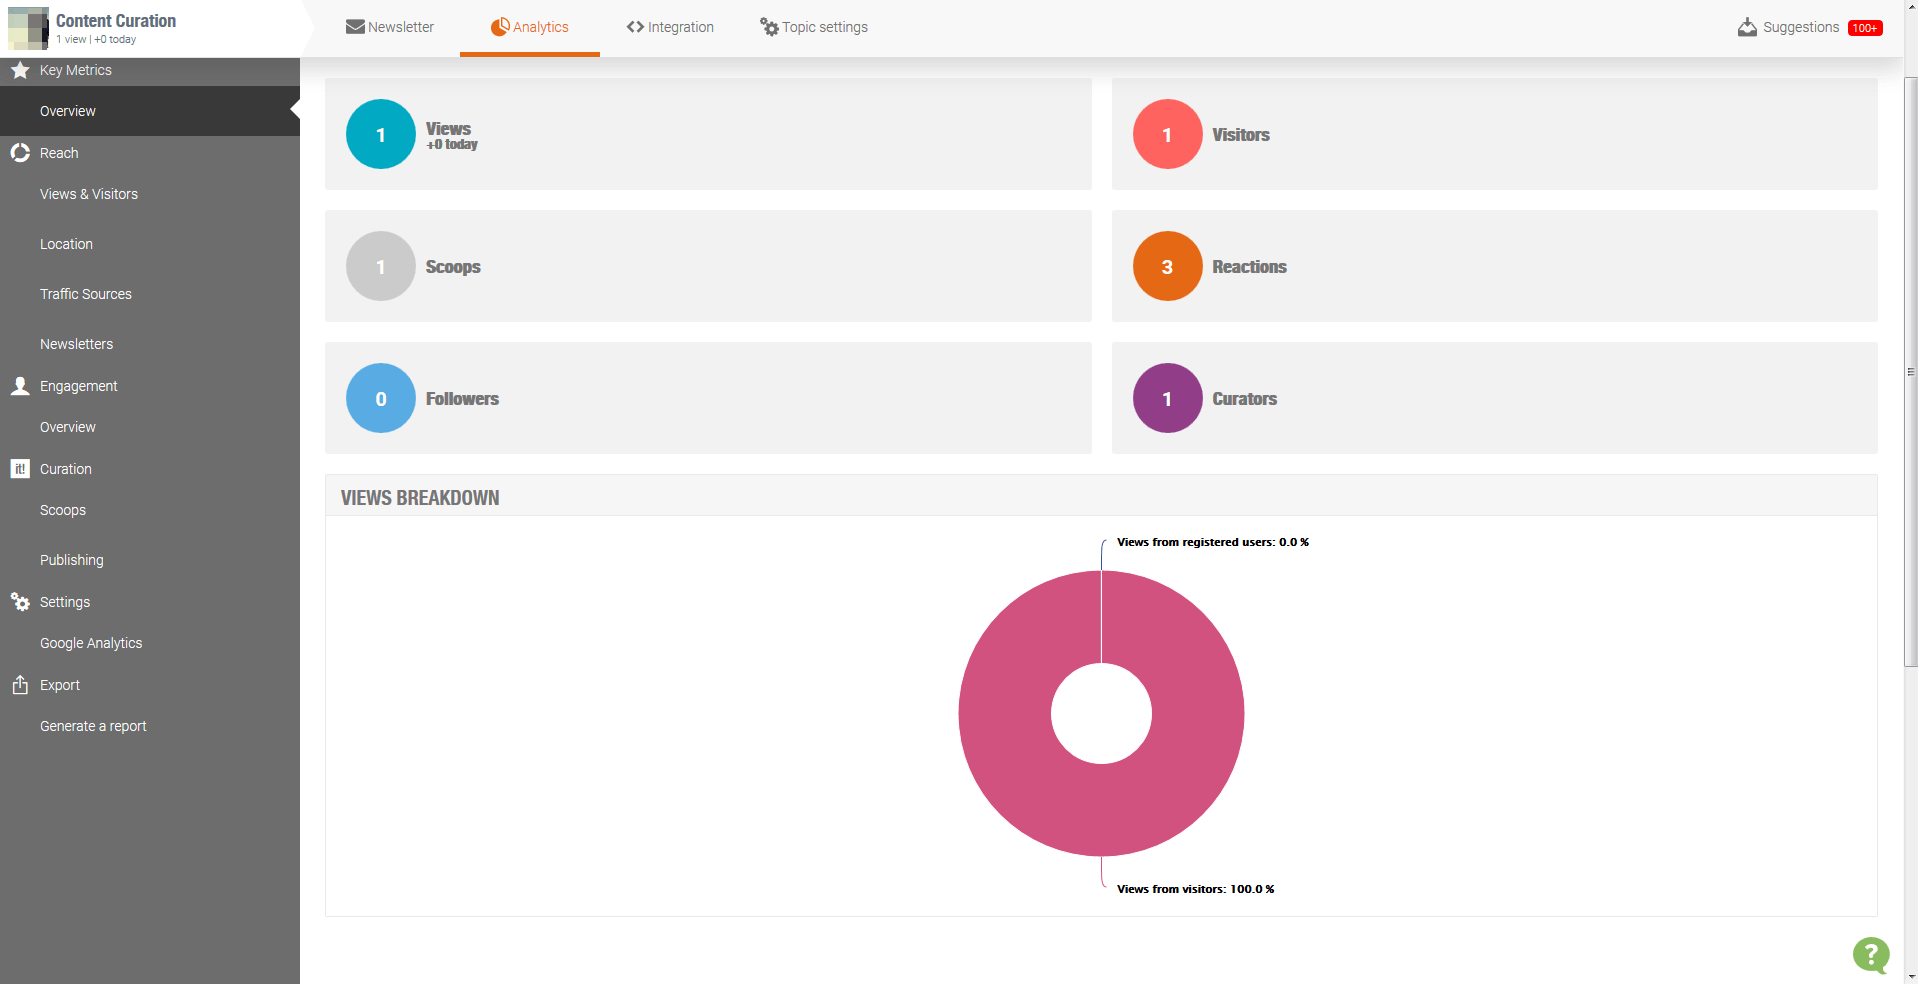Open Views & Visitors in sidebar
This screenshot has width=1918, height=984.
[x=89, y=194]
